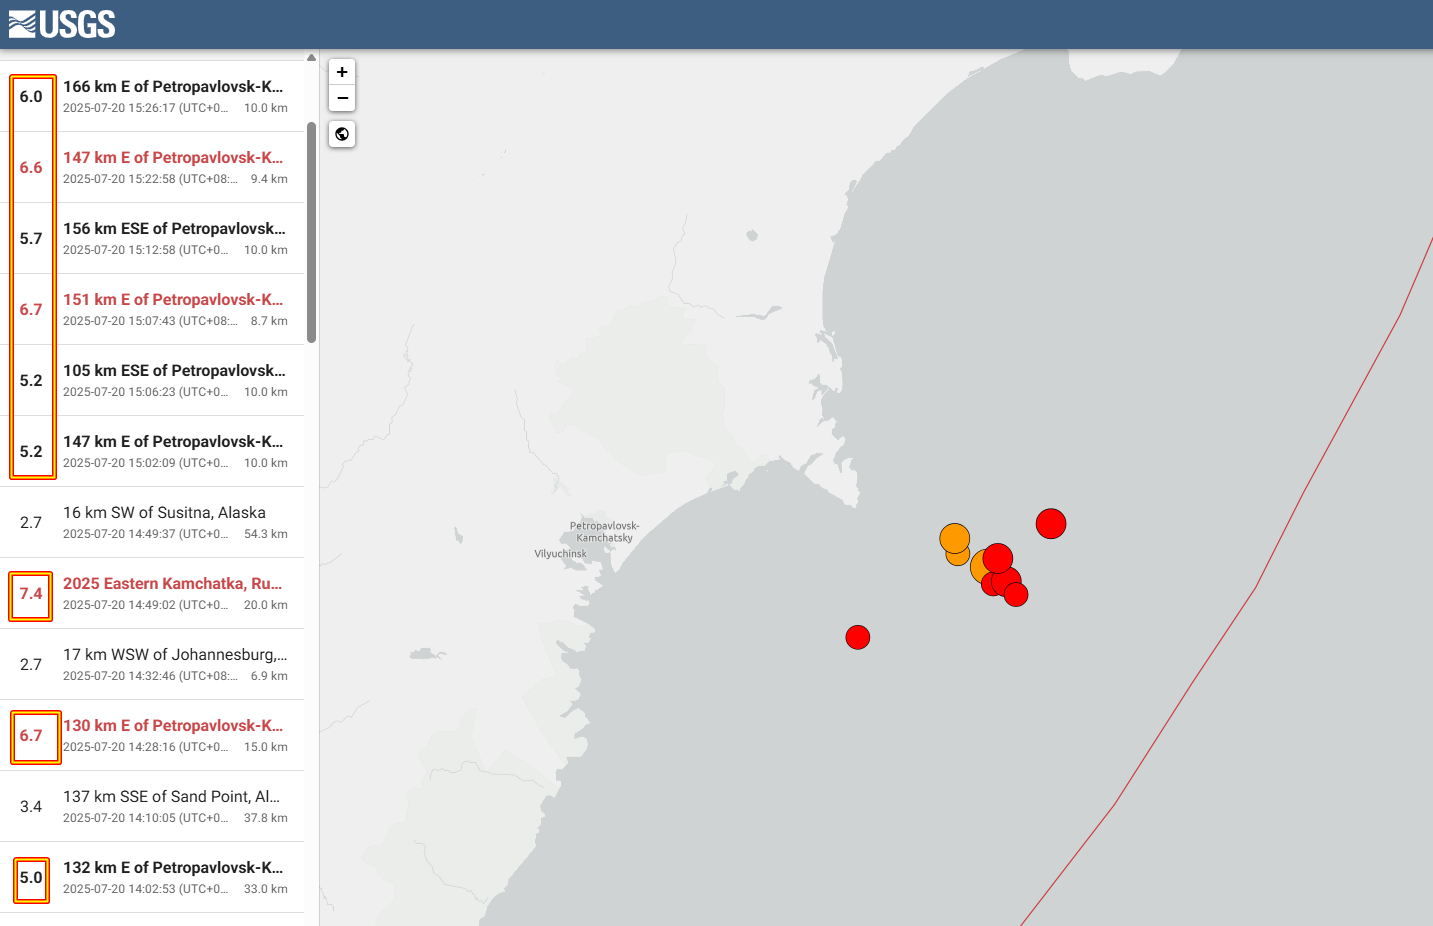Click the scroll-up arrow atop the list
Image resolution: width=1433 pixels, height=926 pixels.
click(311, 58)
